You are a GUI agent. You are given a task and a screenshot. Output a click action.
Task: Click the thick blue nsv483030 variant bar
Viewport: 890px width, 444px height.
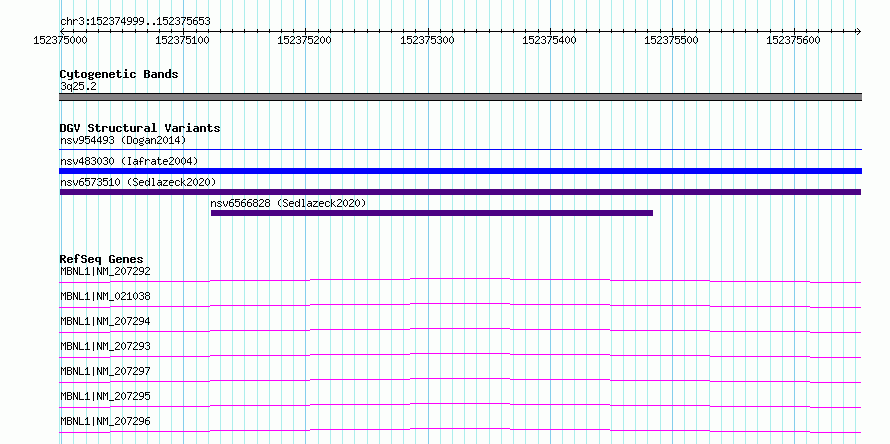click(x=460, y=171)
